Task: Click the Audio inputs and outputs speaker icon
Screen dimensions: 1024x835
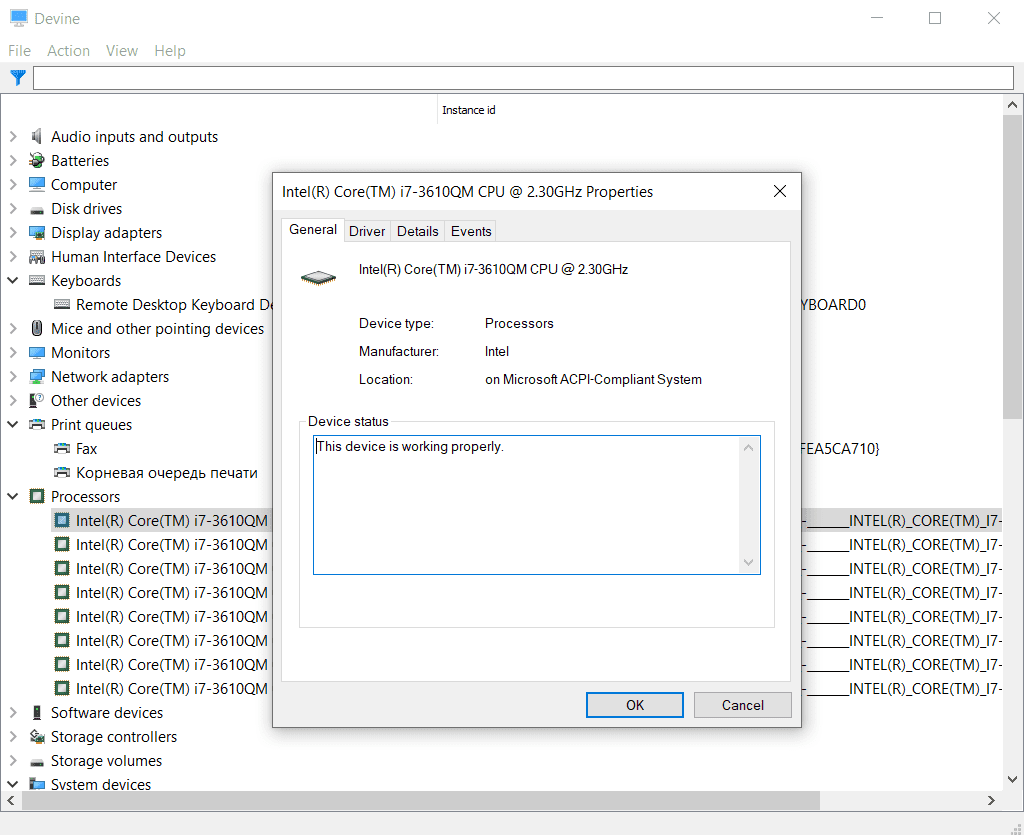Action: point(37,136)
